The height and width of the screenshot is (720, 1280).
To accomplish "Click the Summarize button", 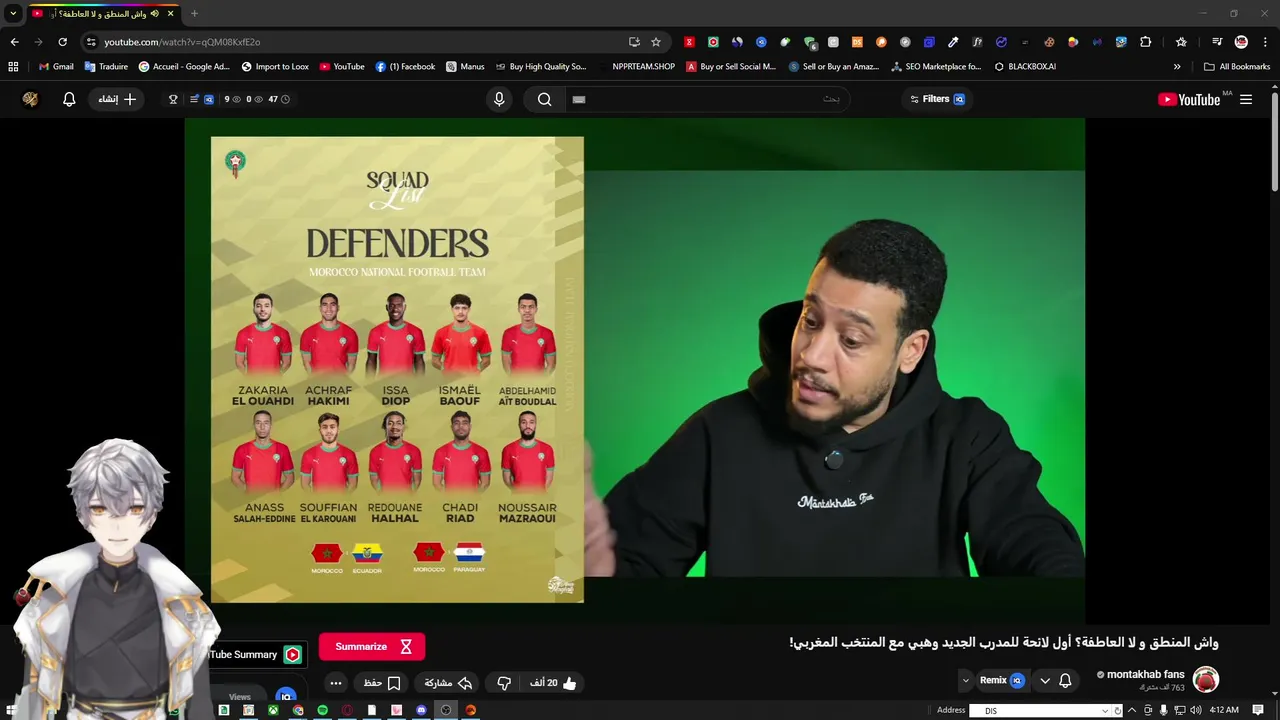I will pos(372,647).
